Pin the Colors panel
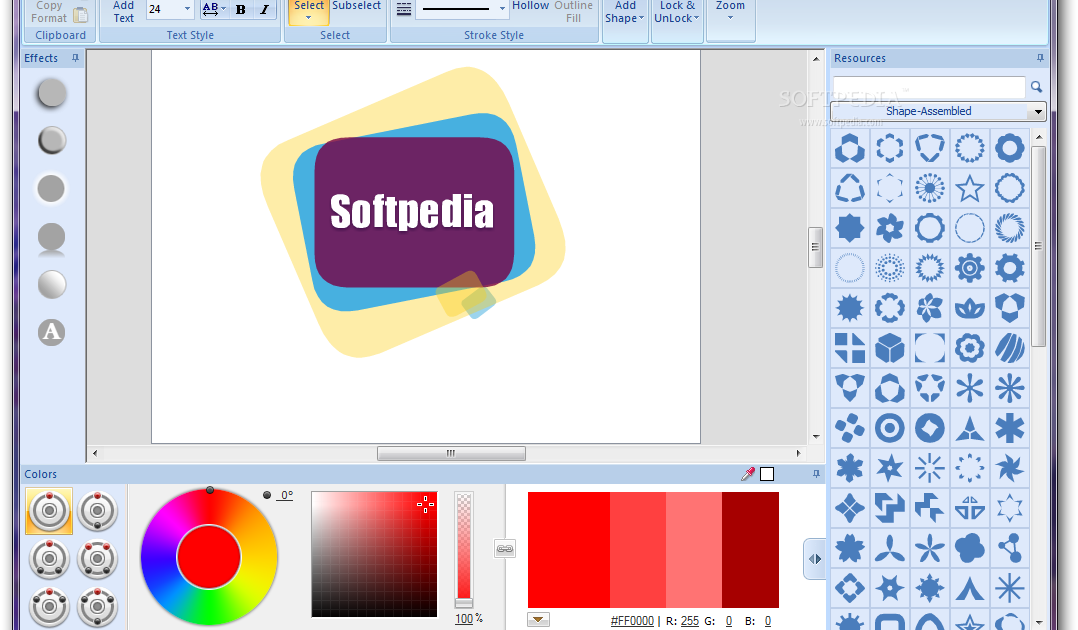The height and width of the screenshot is (630, 1078). point(816,474)
